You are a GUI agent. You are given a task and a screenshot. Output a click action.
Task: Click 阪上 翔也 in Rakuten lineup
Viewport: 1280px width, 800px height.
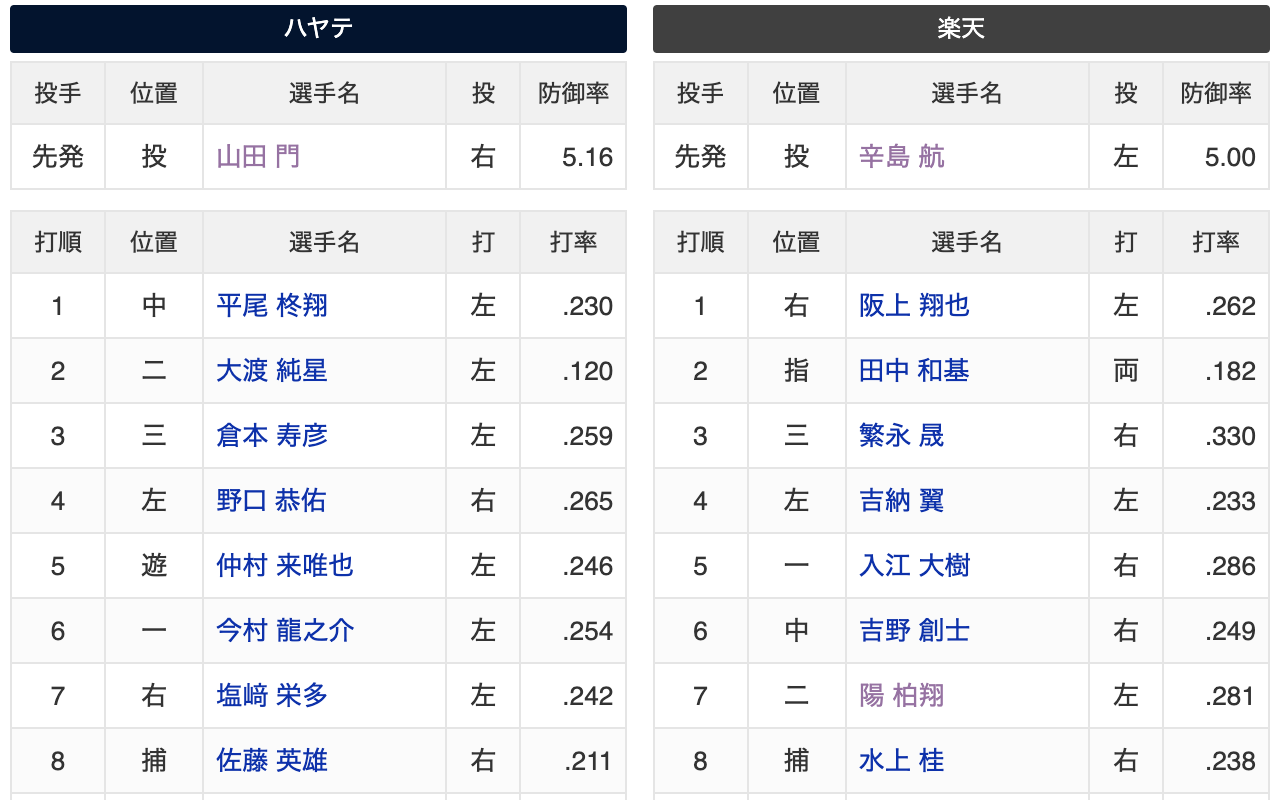coord(915,306)
